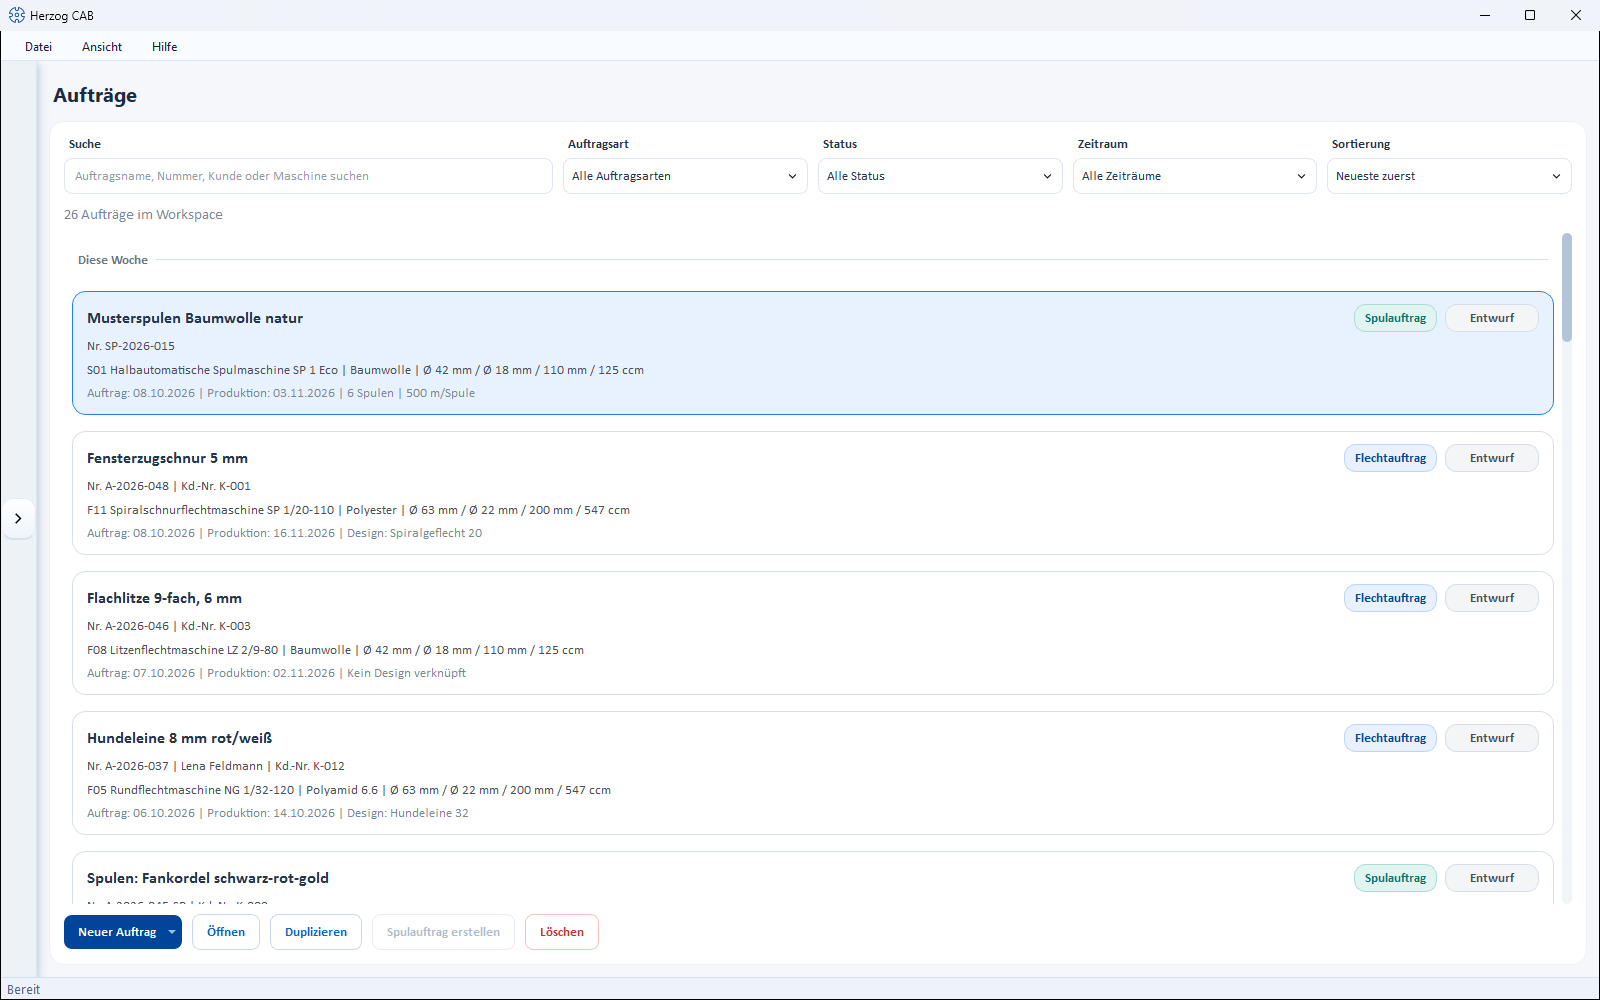
Task: Click the Design: Hundeleine 32 text
Action: [x=408, y=813]
